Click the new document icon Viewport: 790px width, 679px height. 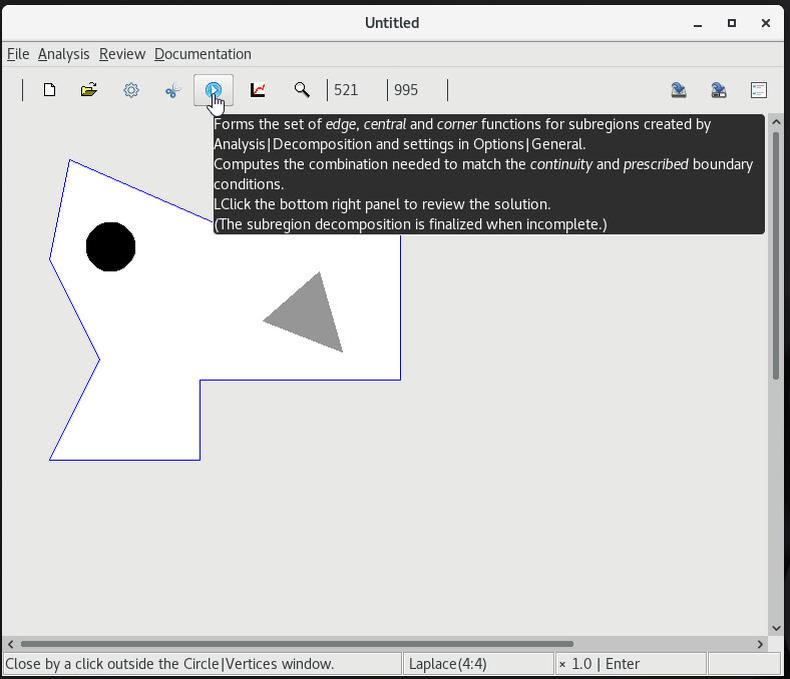tap(49, 90)
